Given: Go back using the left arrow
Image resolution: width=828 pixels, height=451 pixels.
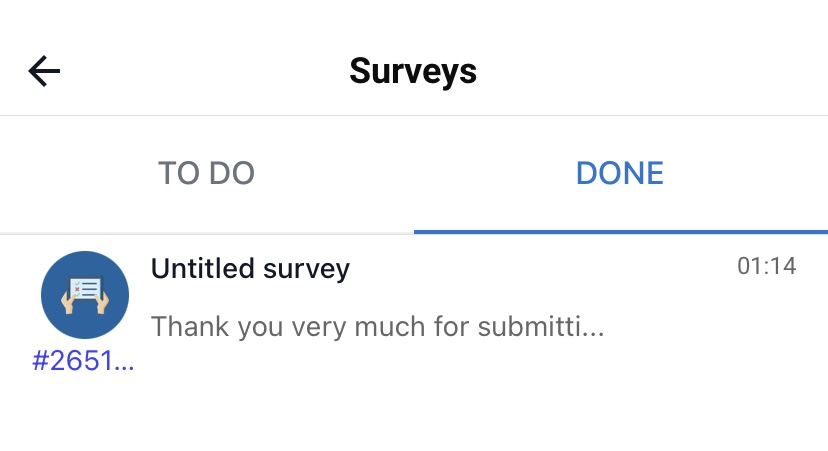Looking at the screenshot, I should [44, 71].
